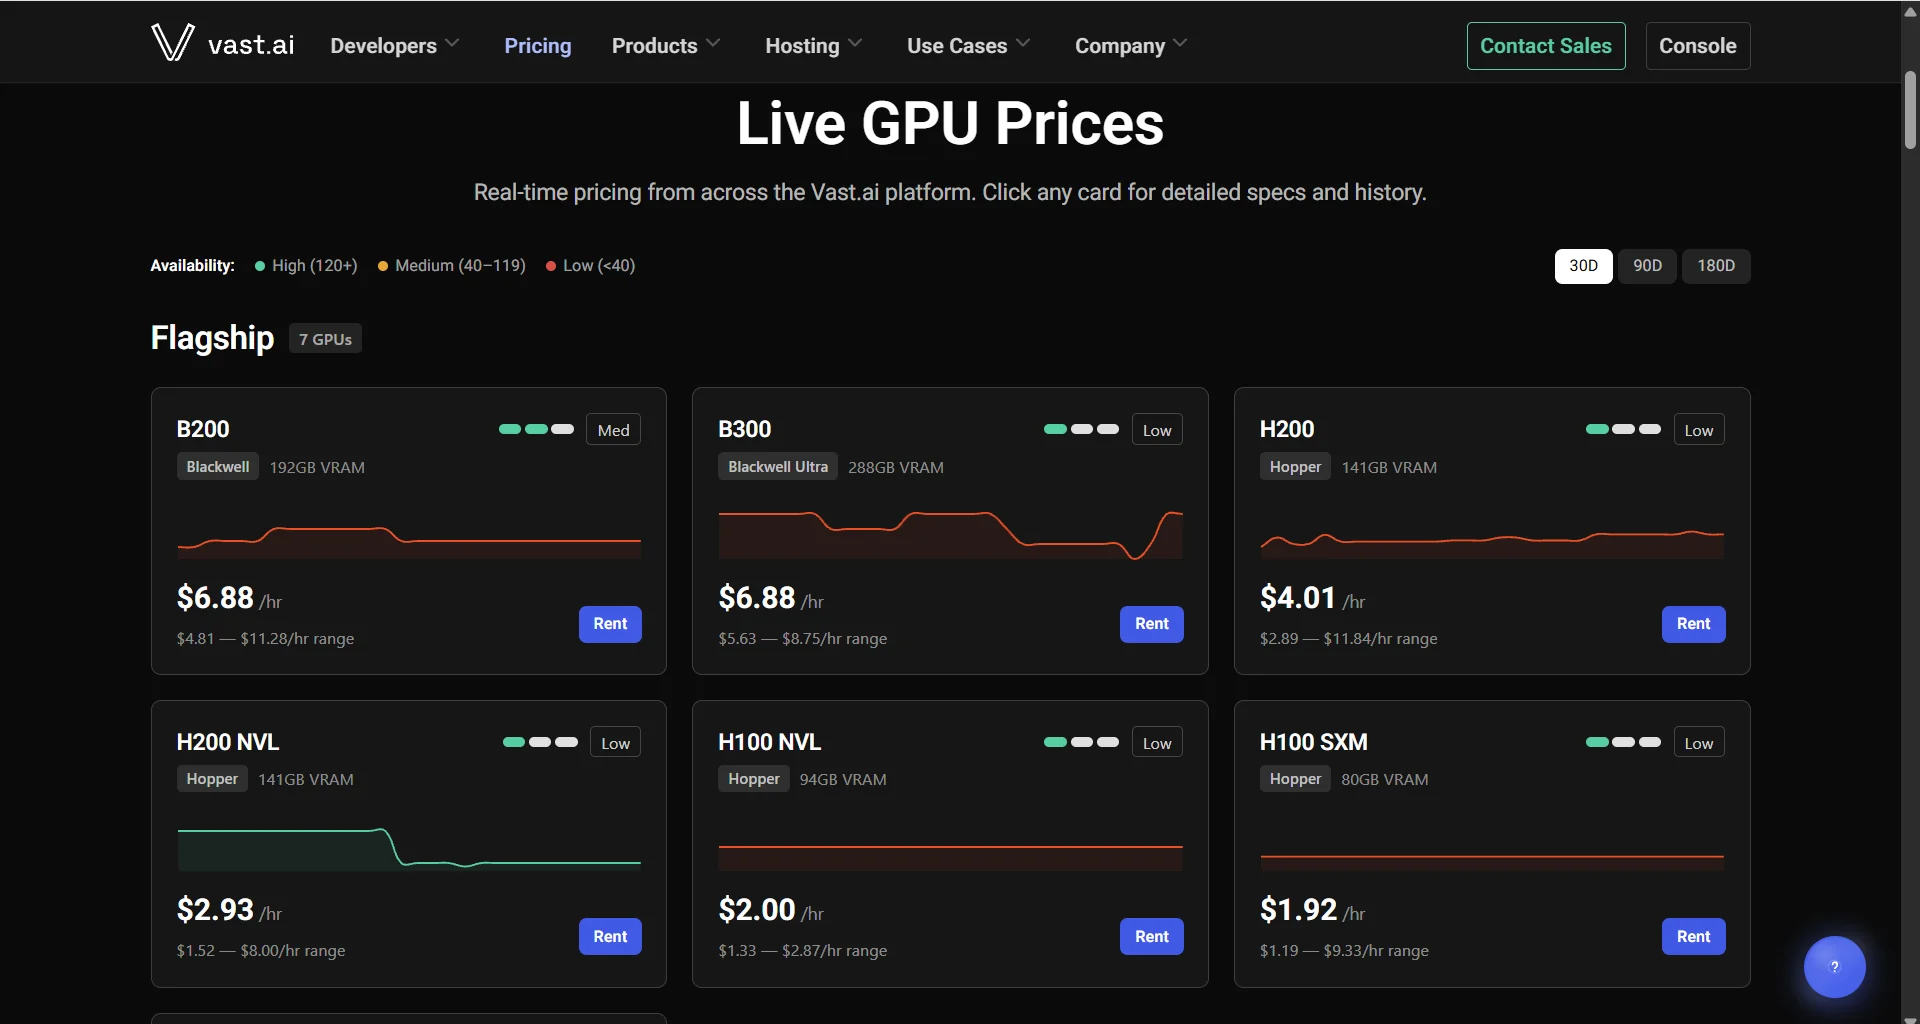
Task: Click the vast.ai logo icon
Action: click(x=172, y=43)
